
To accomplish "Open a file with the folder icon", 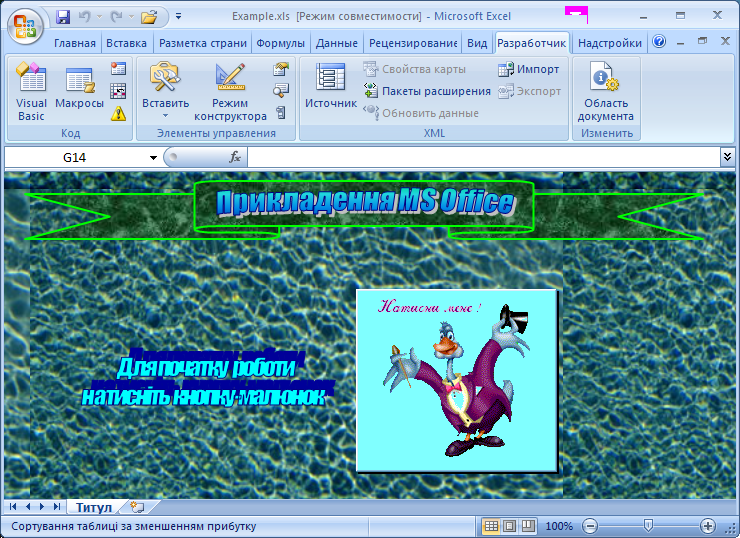I will (149, 17).
